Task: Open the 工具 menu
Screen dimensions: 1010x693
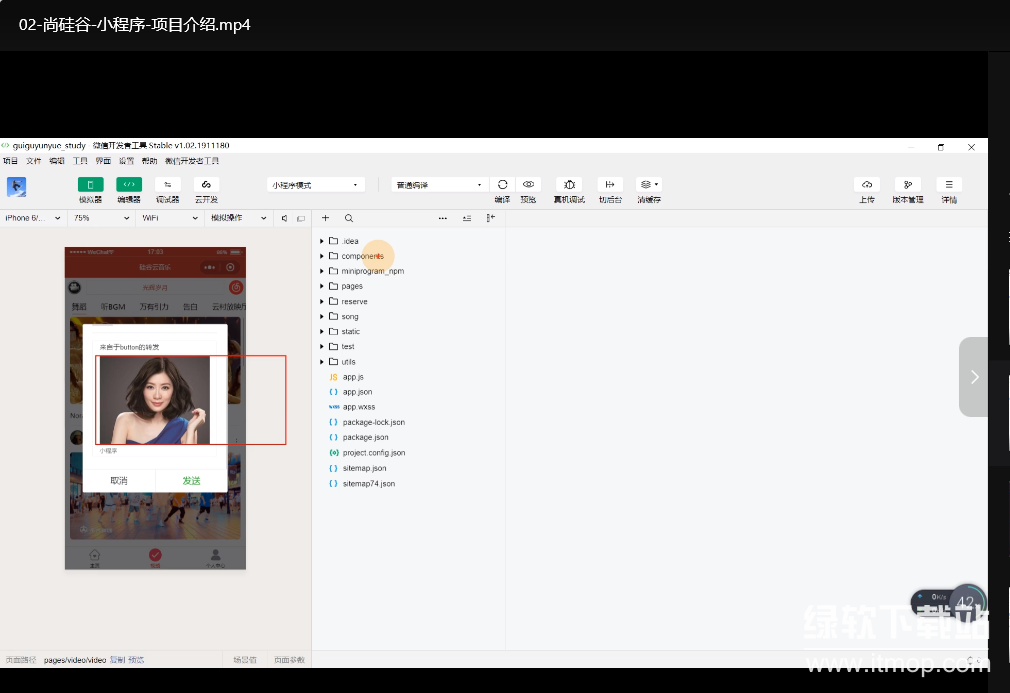Action: point(80,161)
